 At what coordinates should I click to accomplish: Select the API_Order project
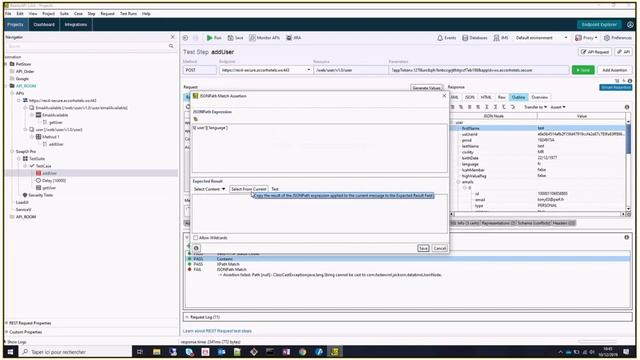tap(25, 71)
